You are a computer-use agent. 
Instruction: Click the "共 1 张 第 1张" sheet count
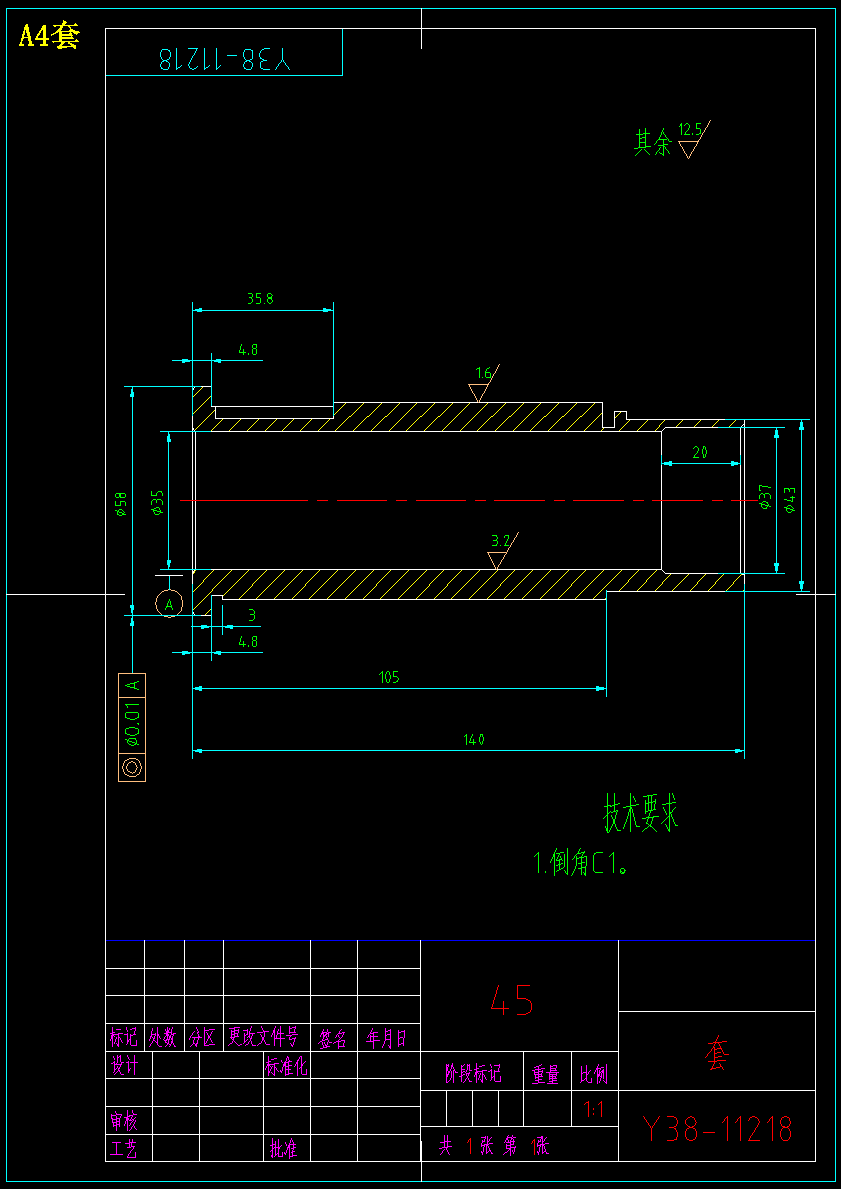pyautogui.click(x=494, y=1147)
